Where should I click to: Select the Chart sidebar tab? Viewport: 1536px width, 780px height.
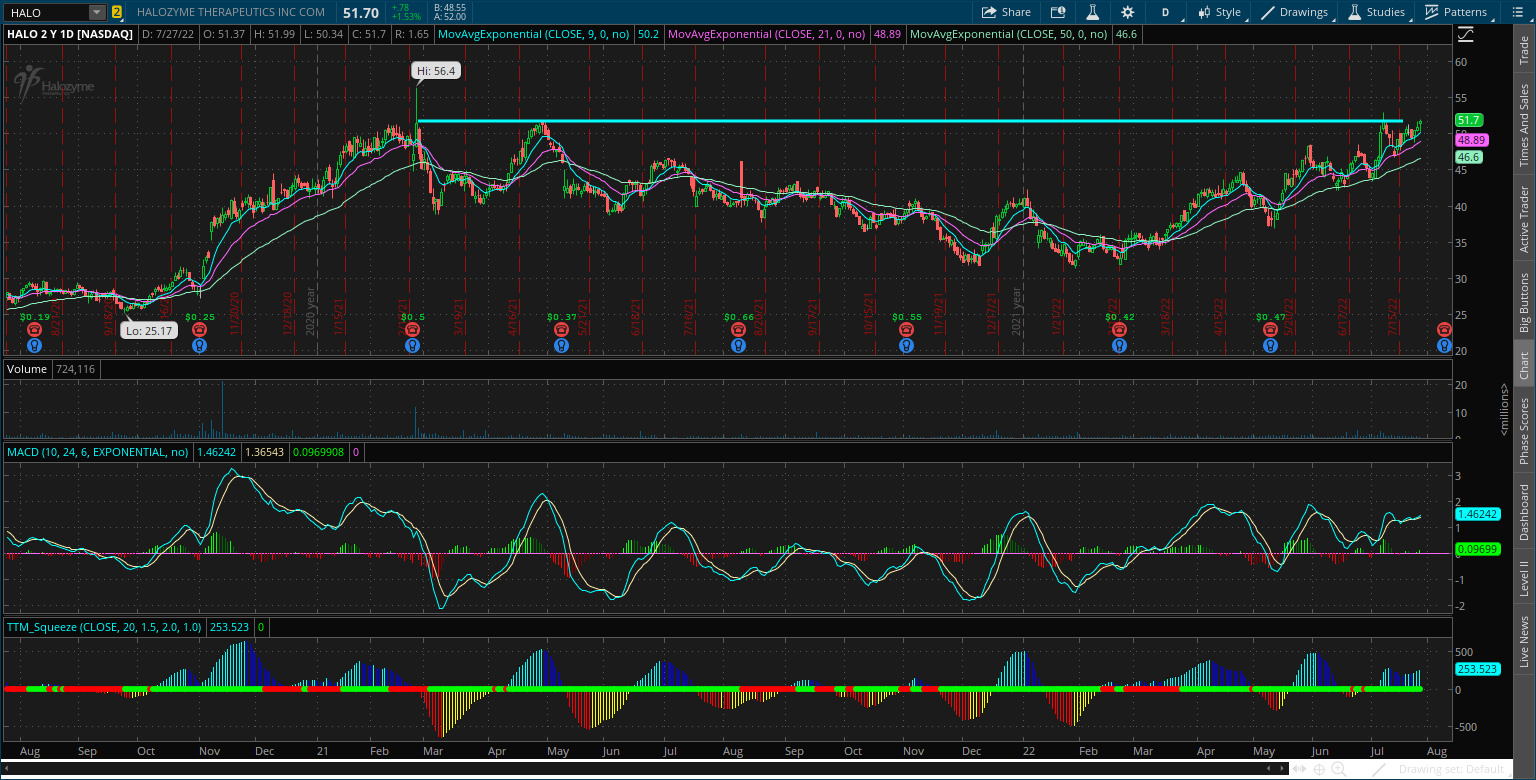(1524, 365)
